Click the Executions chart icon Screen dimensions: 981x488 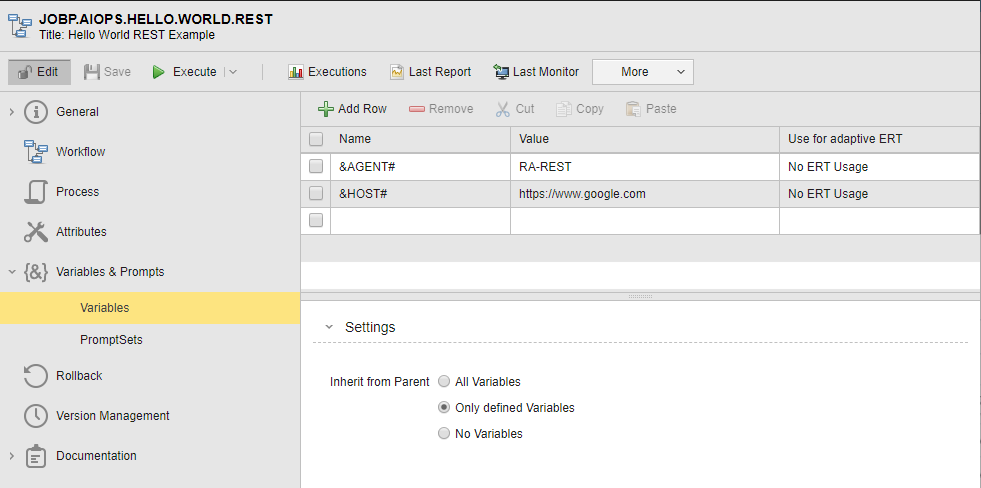tap(295, 72)
